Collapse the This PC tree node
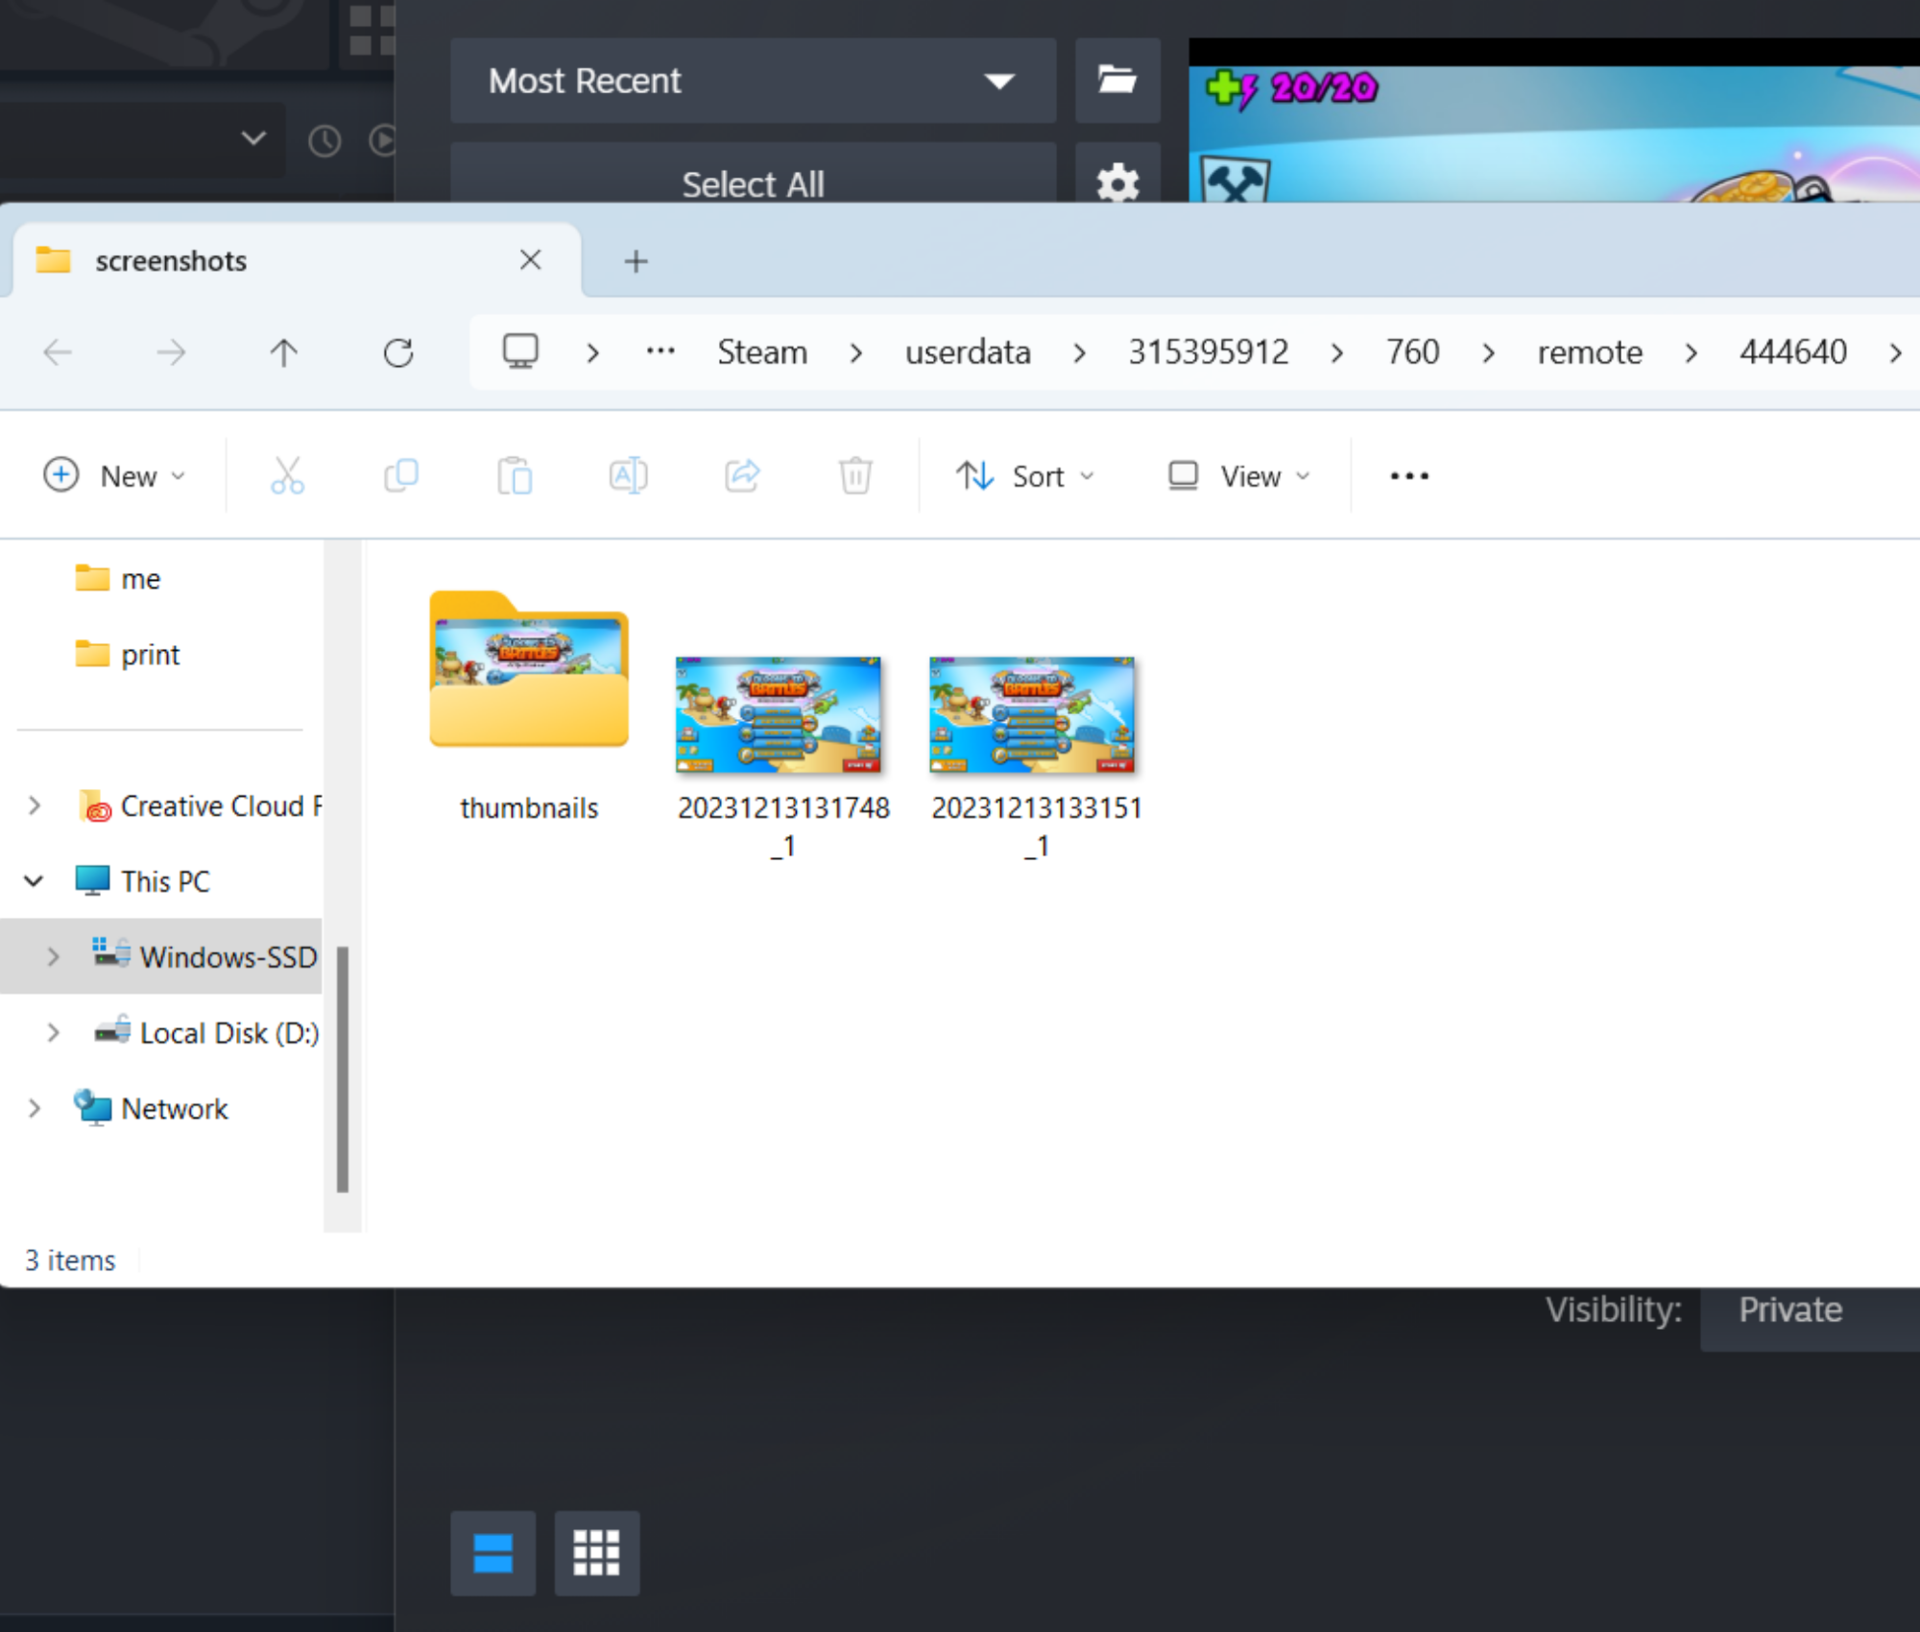The width and height of the screenshot is (1920, 1632). click(x=34, y=881)
